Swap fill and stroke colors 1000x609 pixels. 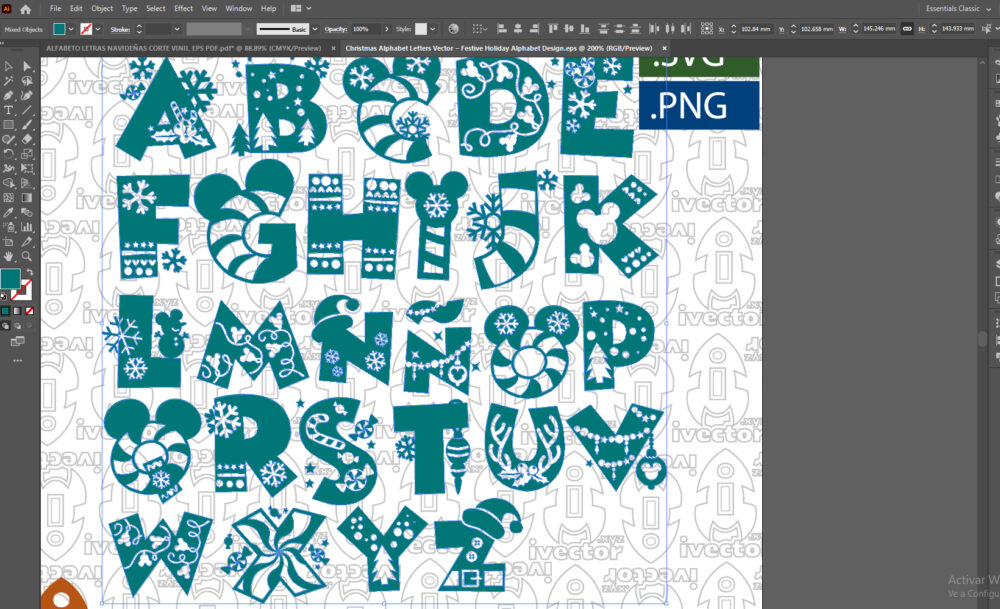pos(29,272)
